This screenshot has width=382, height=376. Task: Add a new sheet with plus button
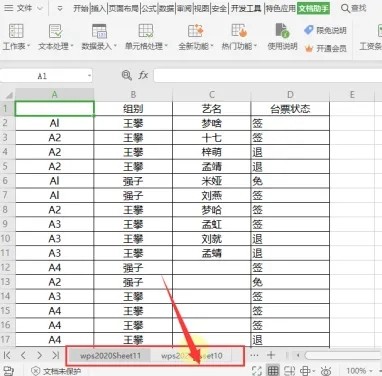271,355
